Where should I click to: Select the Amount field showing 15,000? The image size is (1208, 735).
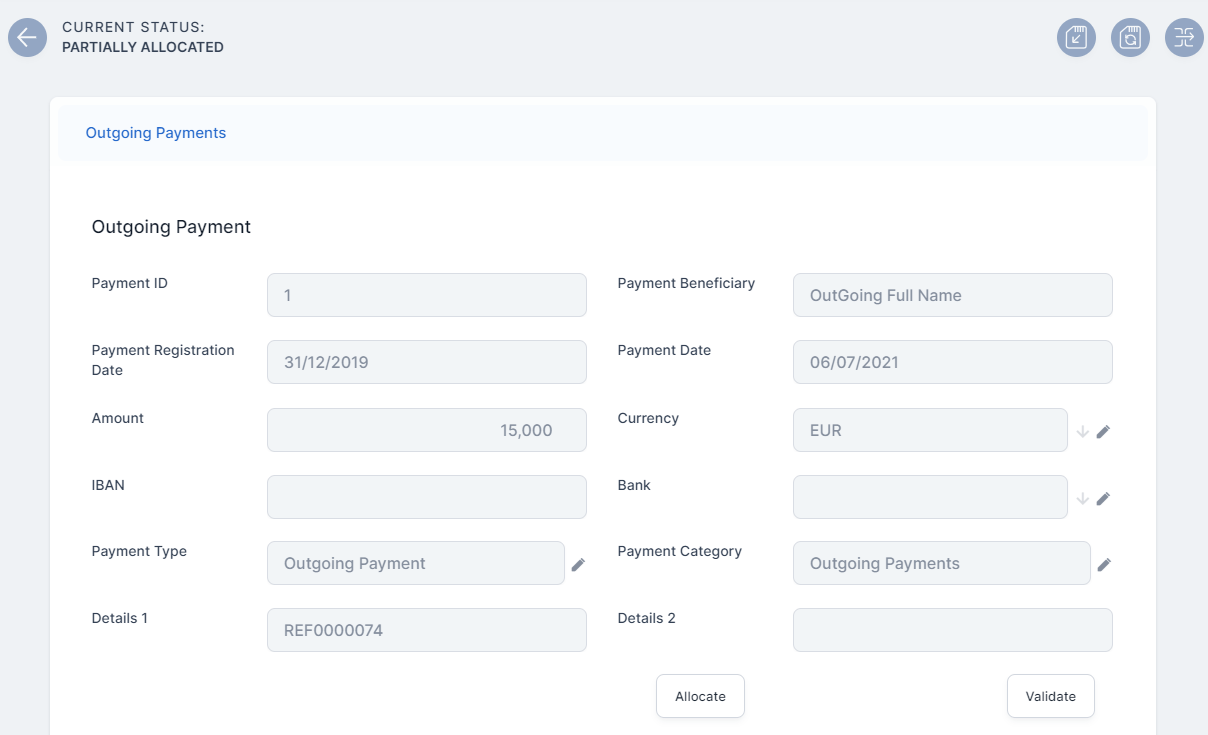426,430
